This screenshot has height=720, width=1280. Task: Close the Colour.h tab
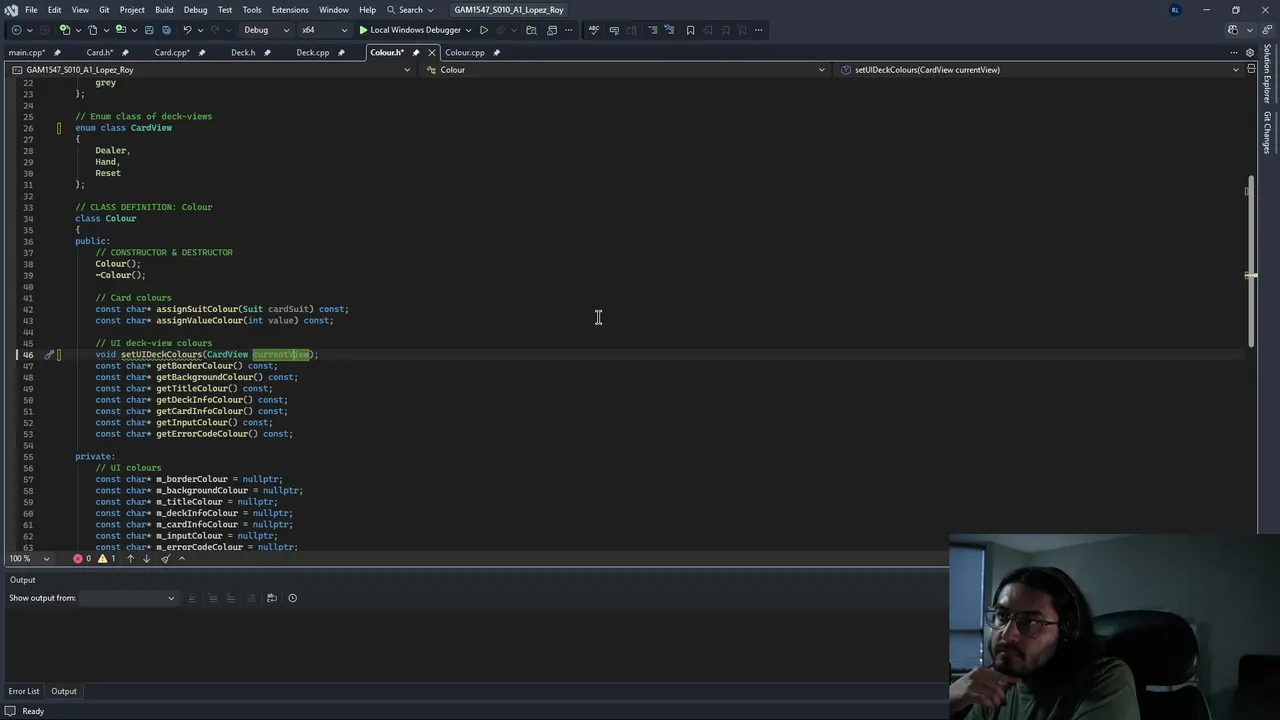click(432, 52)
